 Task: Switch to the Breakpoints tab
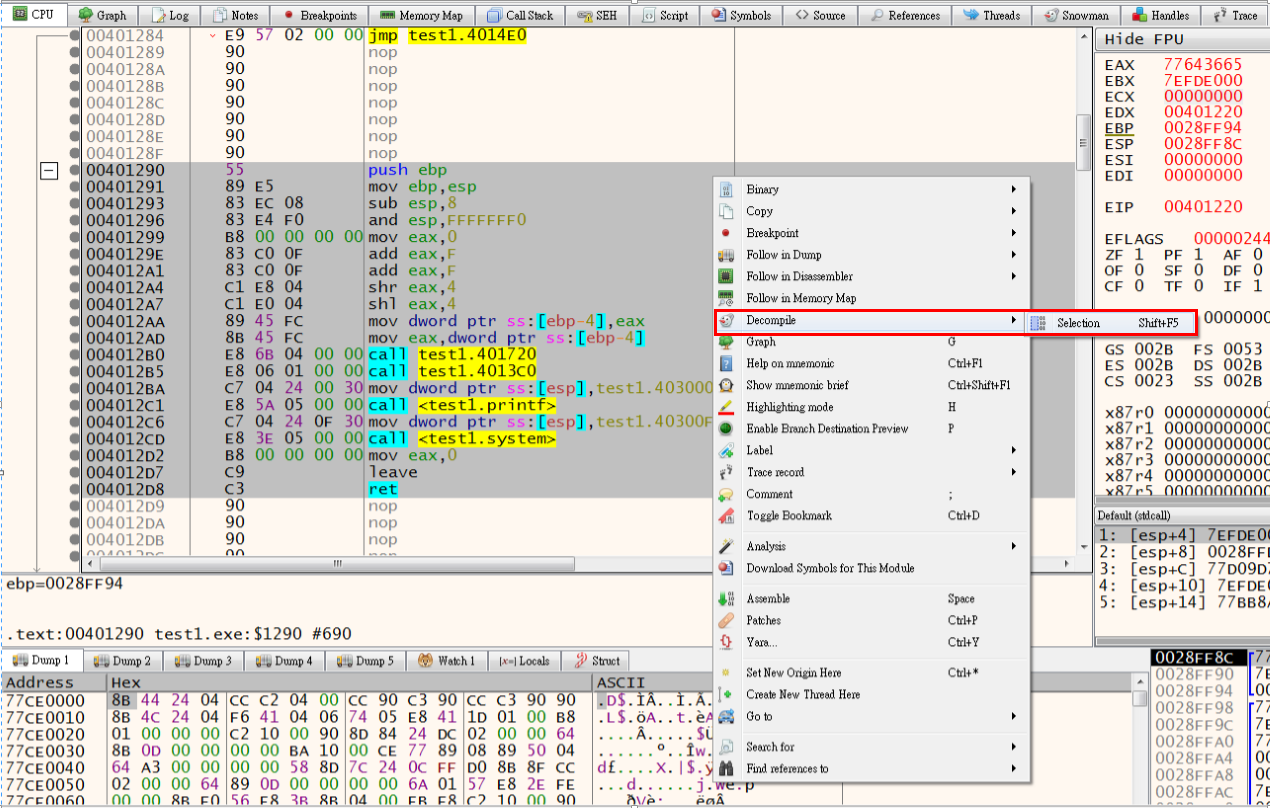click(x=319, y=15)
